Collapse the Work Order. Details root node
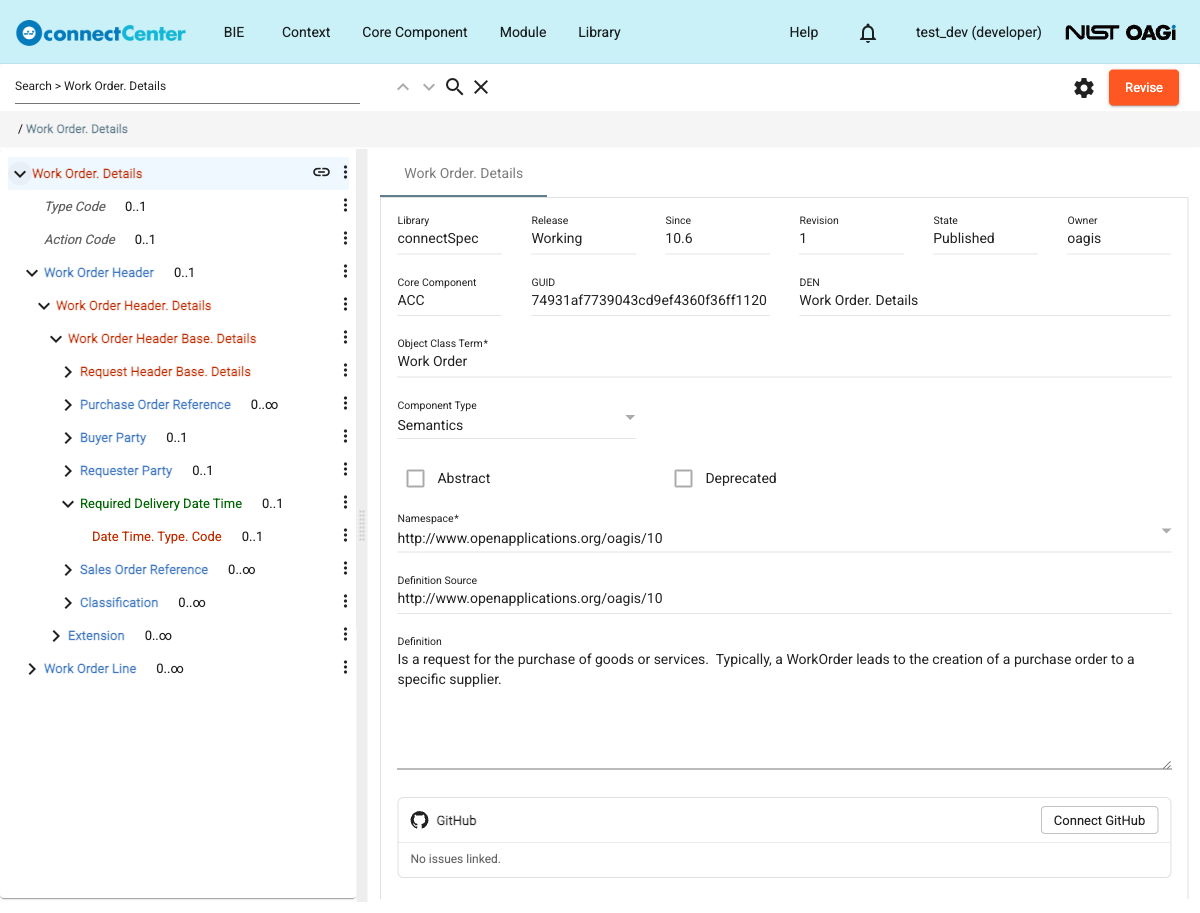The image size is (1200, 913). 20,173
